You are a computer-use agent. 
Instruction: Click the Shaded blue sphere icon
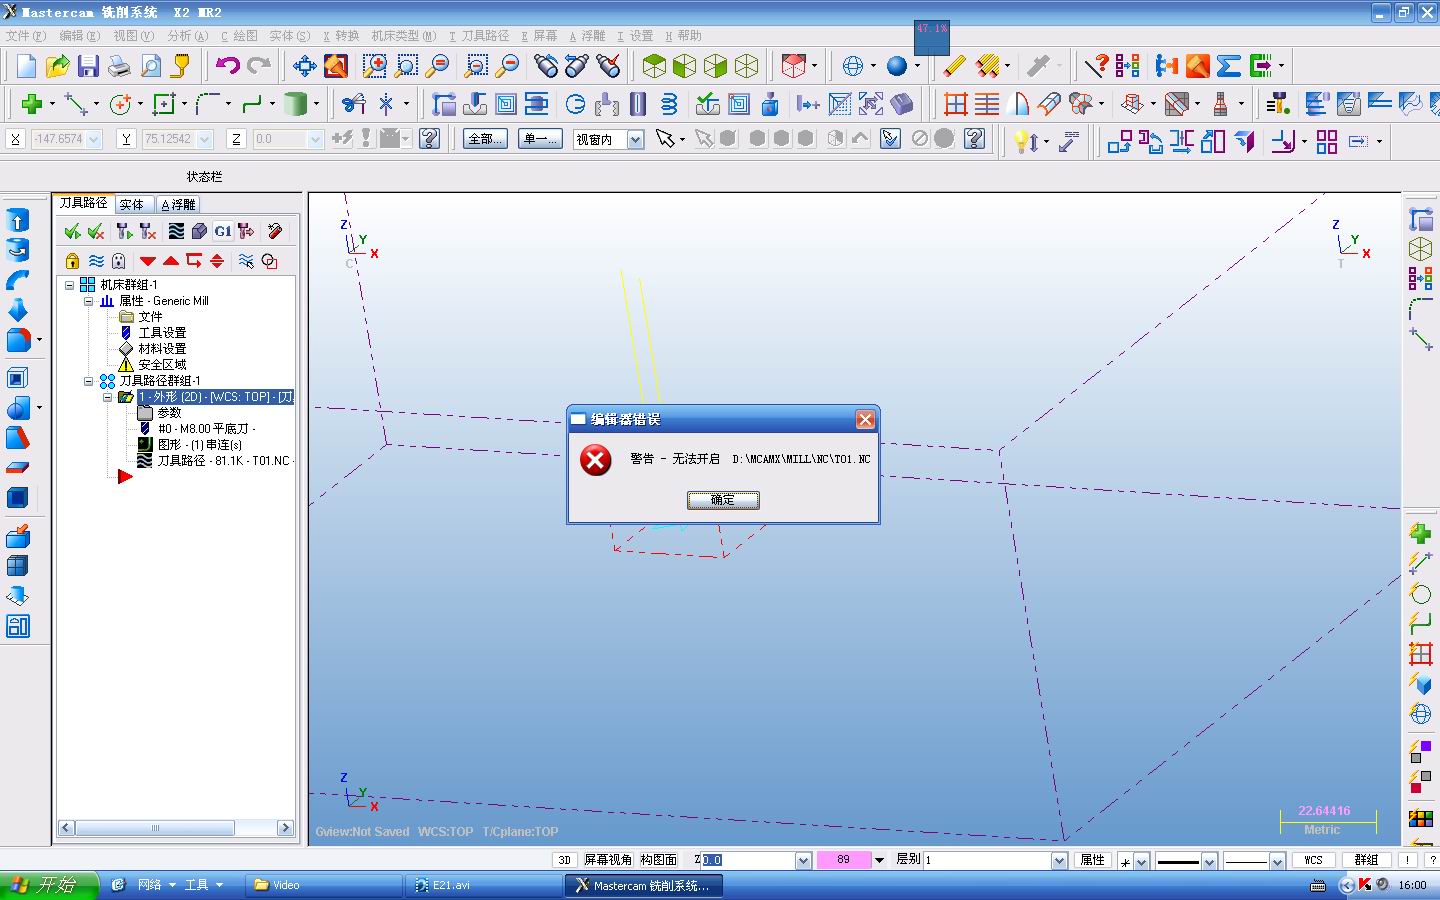[897, 66]
